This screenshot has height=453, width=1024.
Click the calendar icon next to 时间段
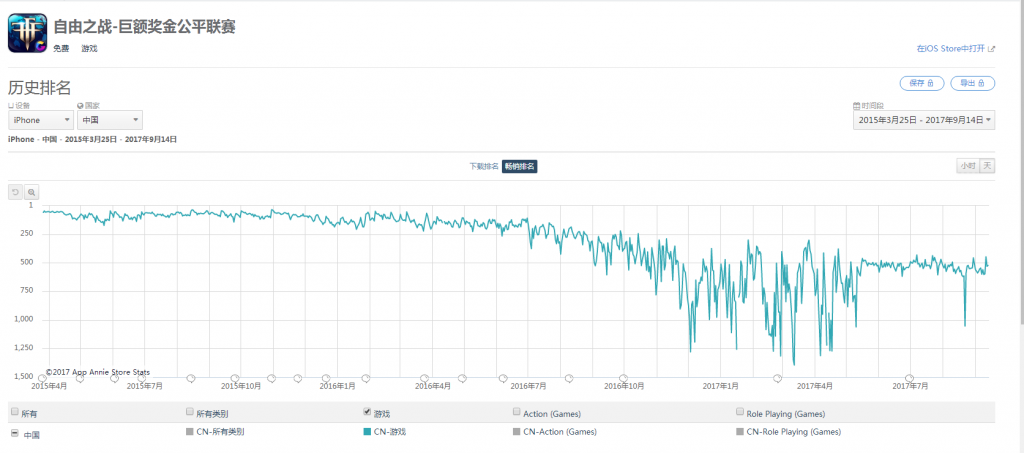[x=856, y=105]
